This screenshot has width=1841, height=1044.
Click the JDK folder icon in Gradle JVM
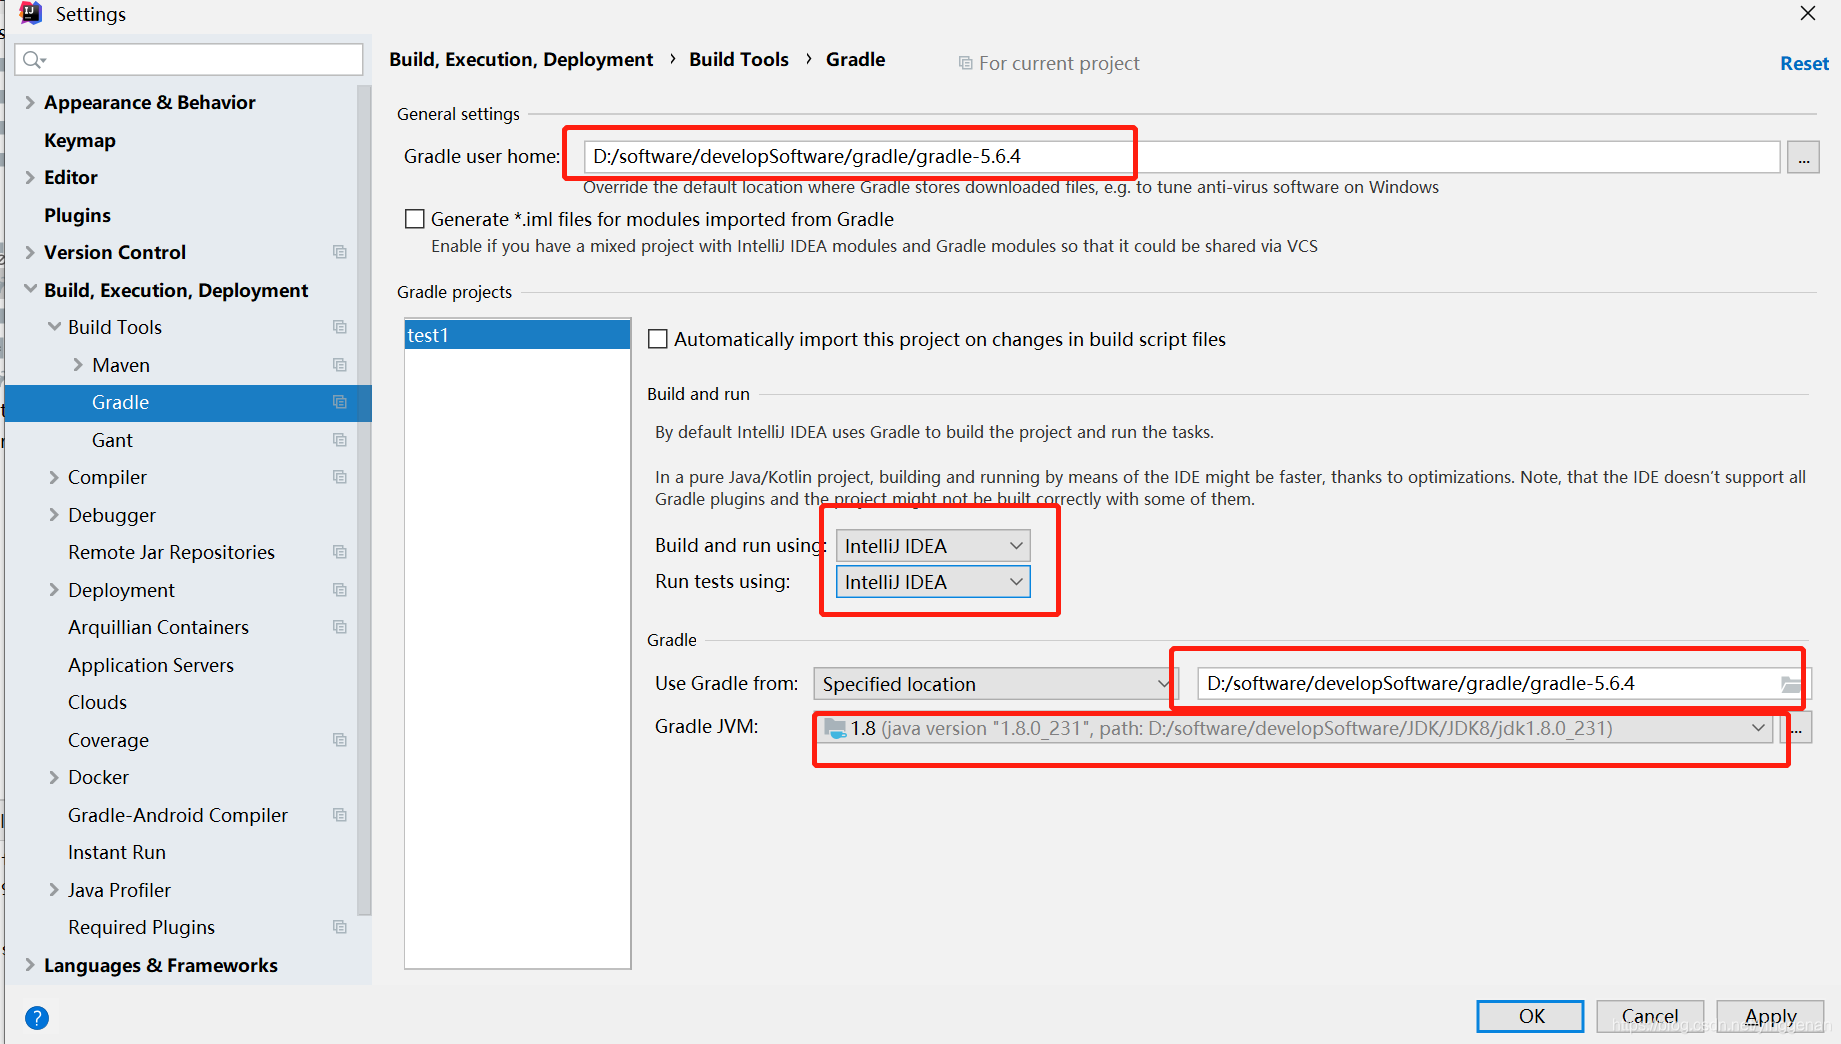(835, 729)
